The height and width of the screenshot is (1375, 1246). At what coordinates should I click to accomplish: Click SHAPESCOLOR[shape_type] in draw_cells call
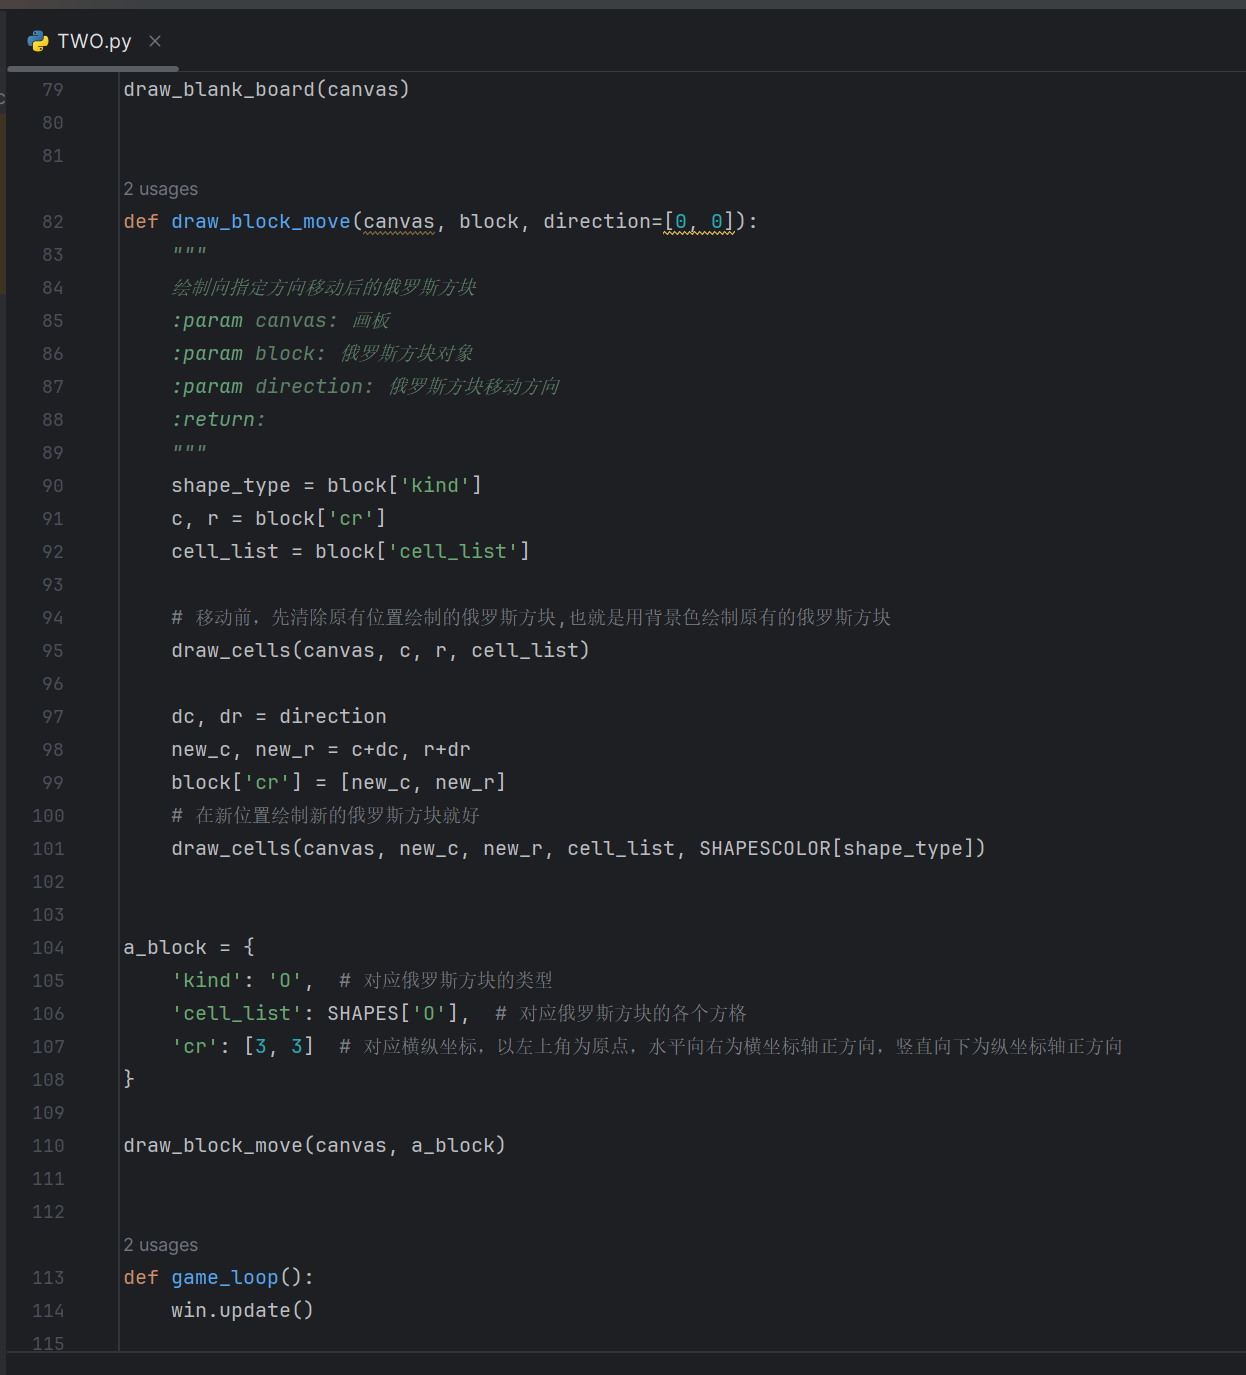click(x=836, y=848)
